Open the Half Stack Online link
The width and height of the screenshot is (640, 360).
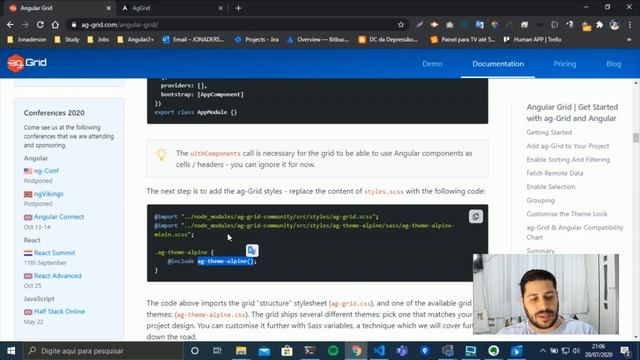(x=59, y=311)
